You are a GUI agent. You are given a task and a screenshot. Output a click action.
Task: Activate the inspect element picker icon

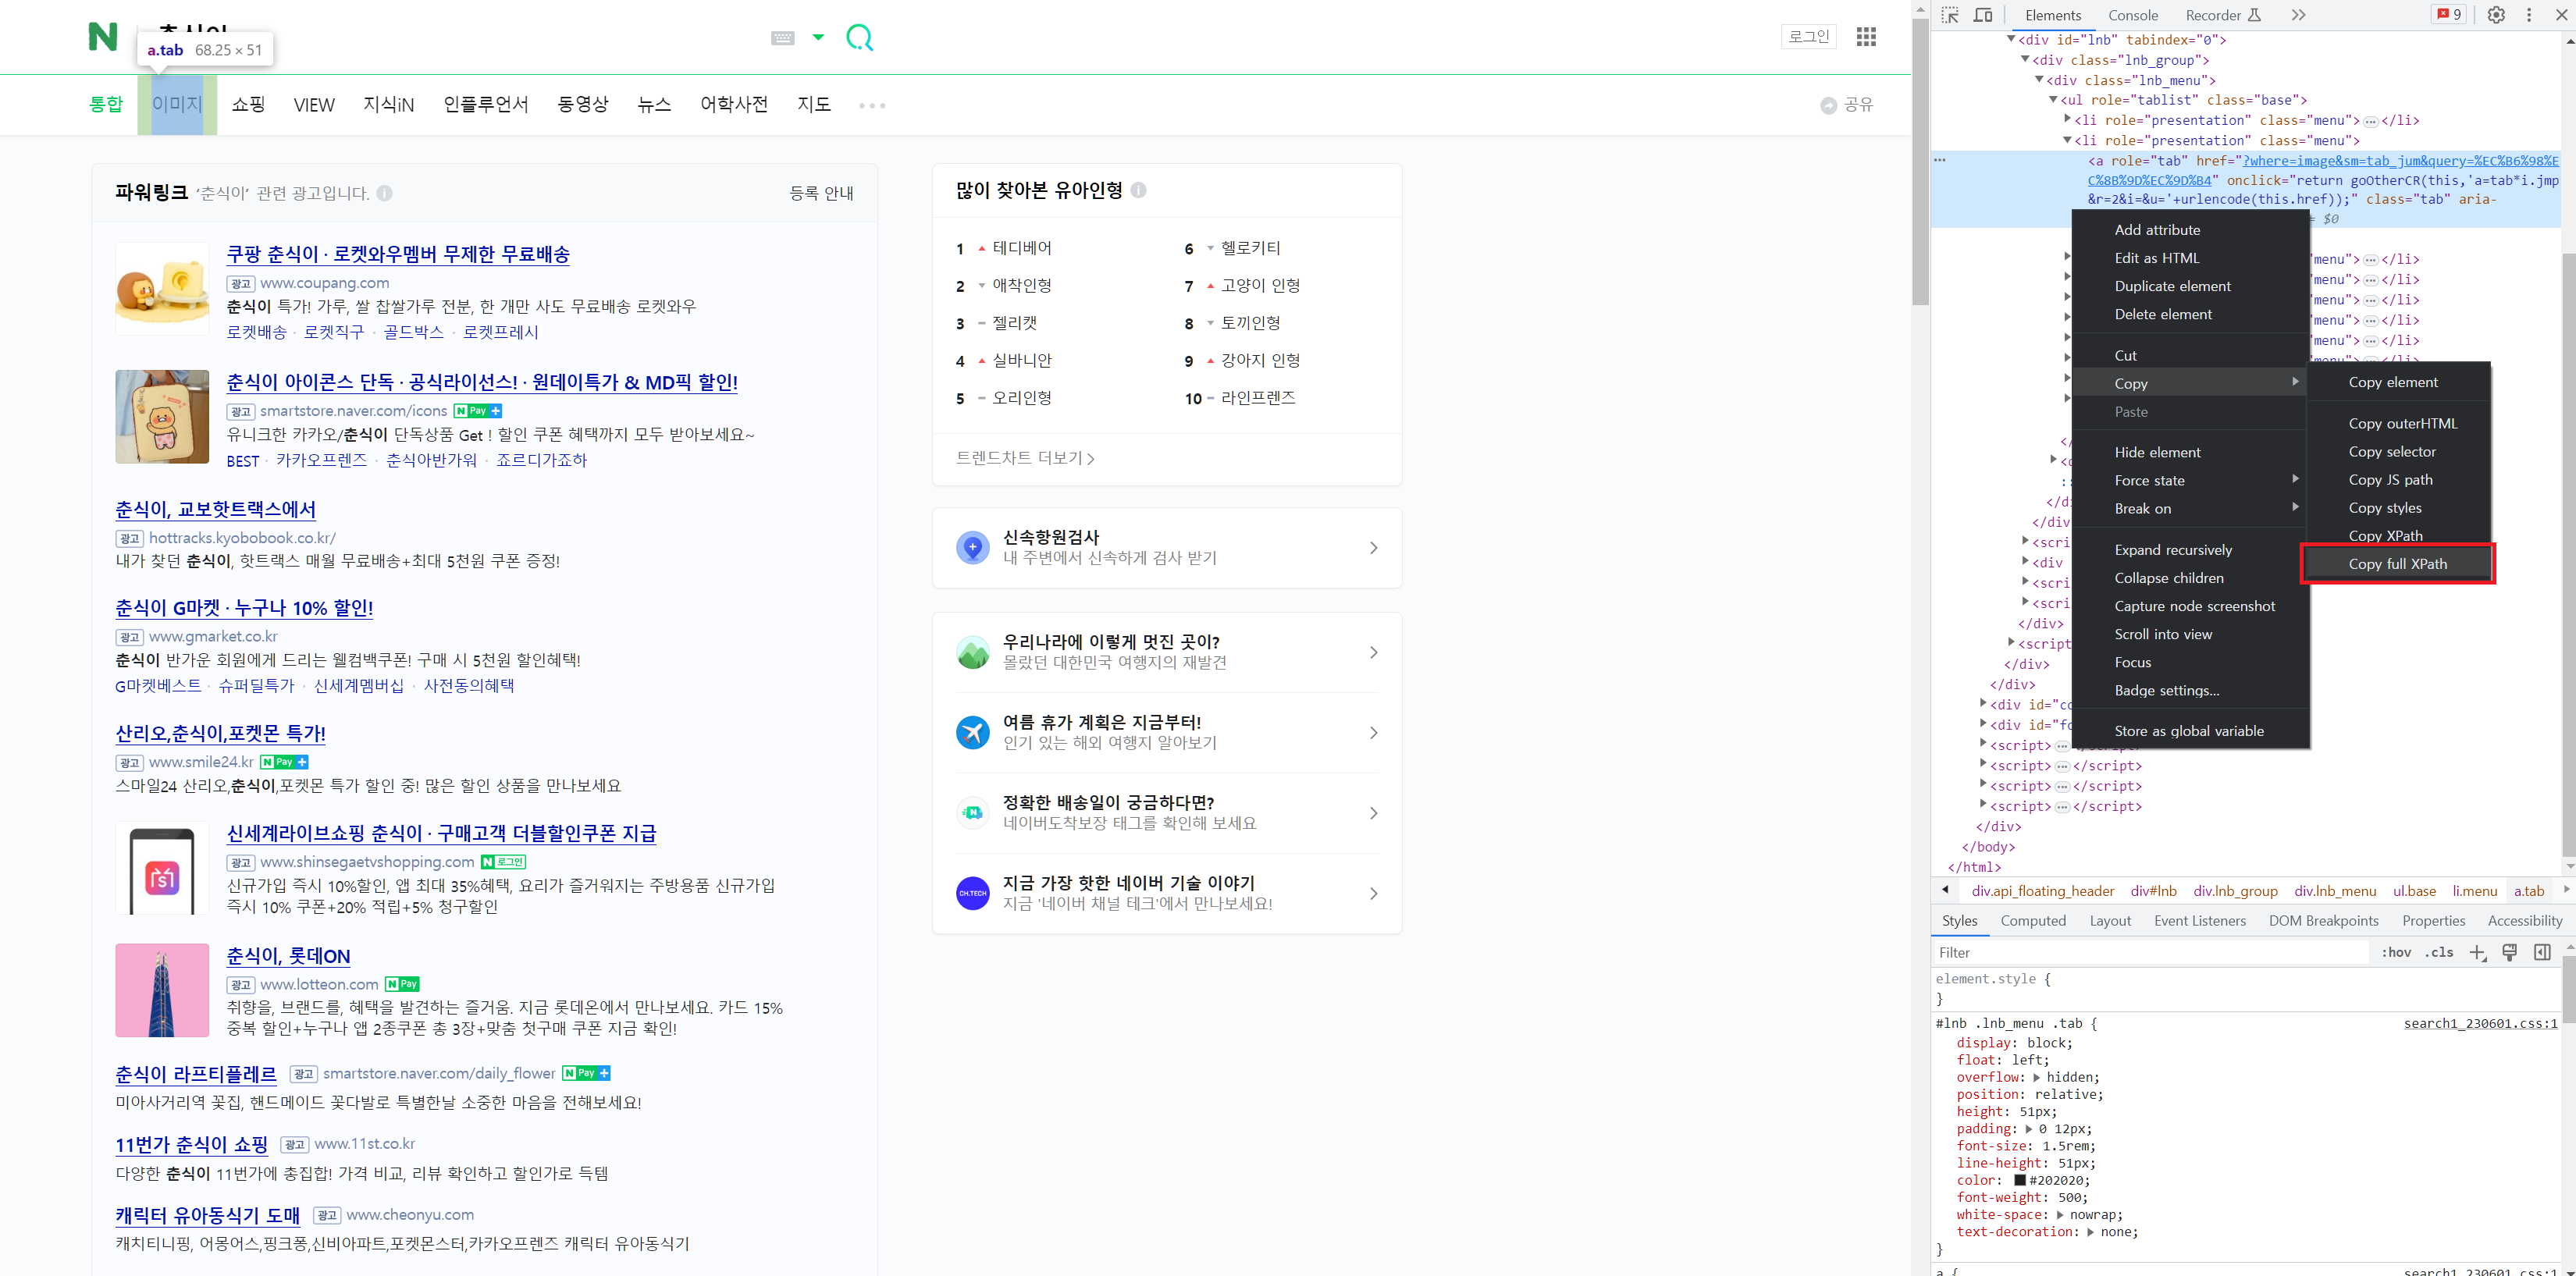(x=1950, y=15)
